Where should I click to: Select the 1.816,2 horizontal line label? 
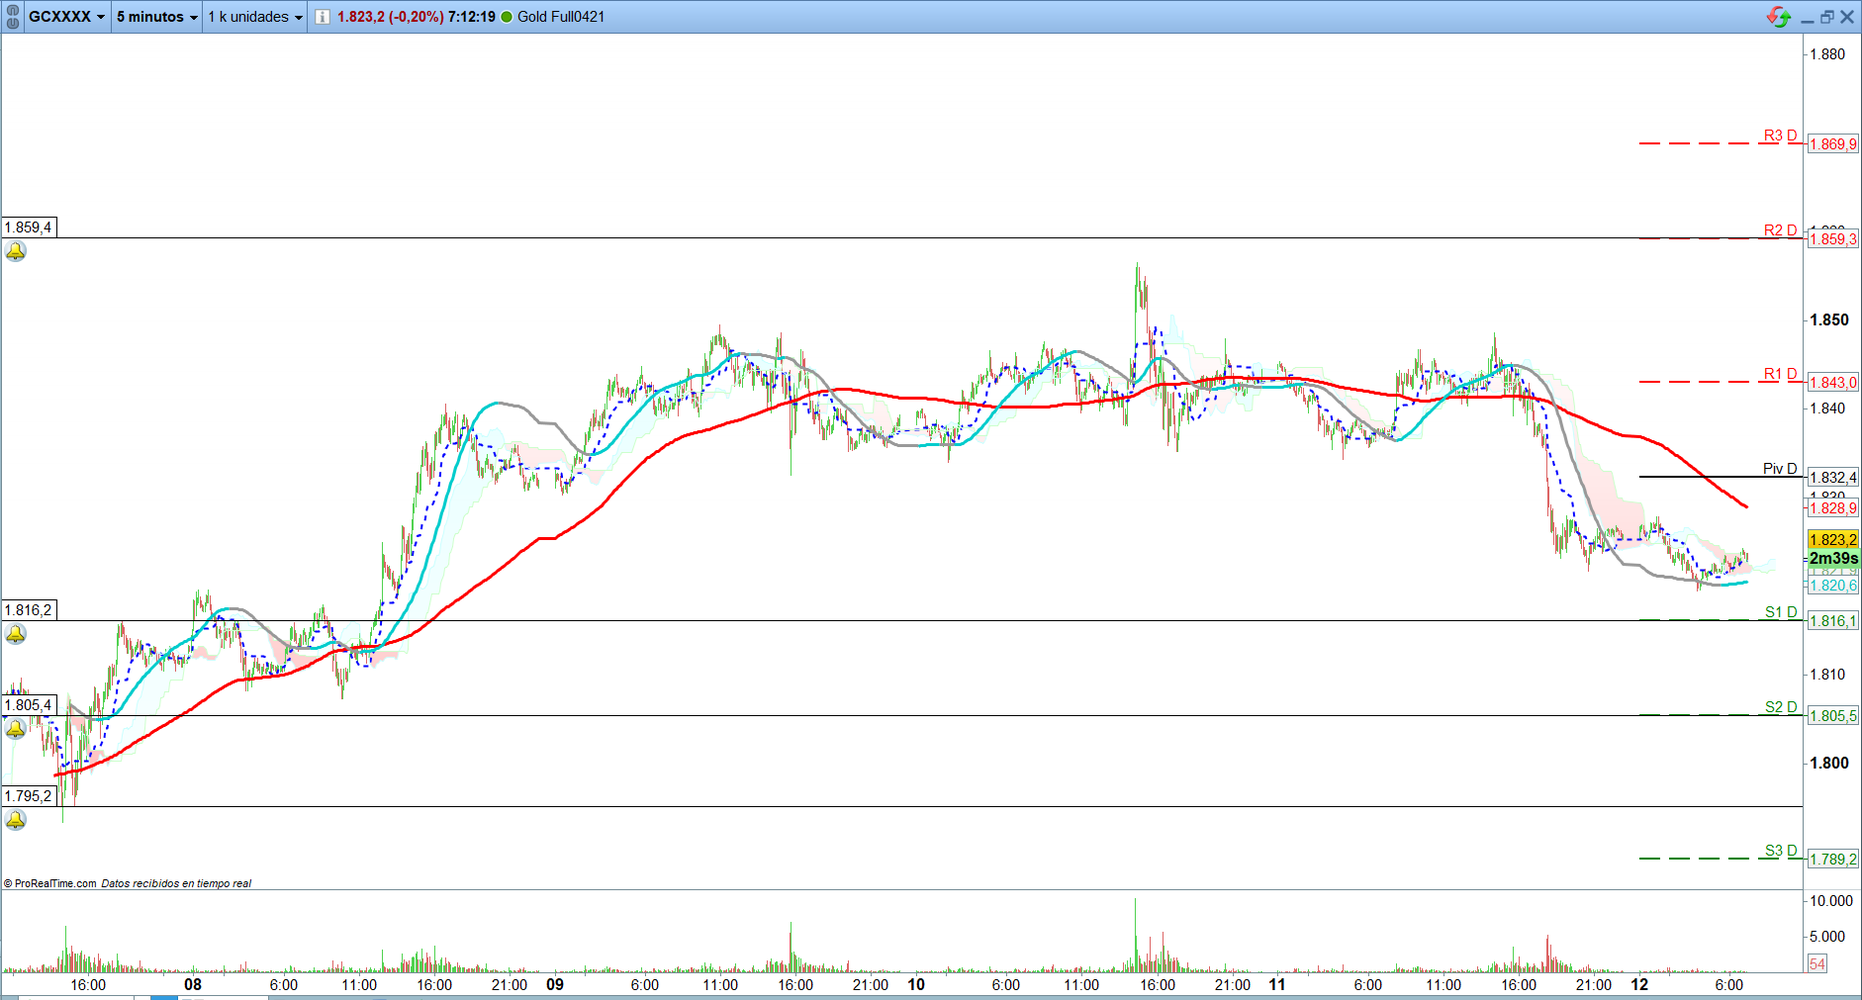28,610
